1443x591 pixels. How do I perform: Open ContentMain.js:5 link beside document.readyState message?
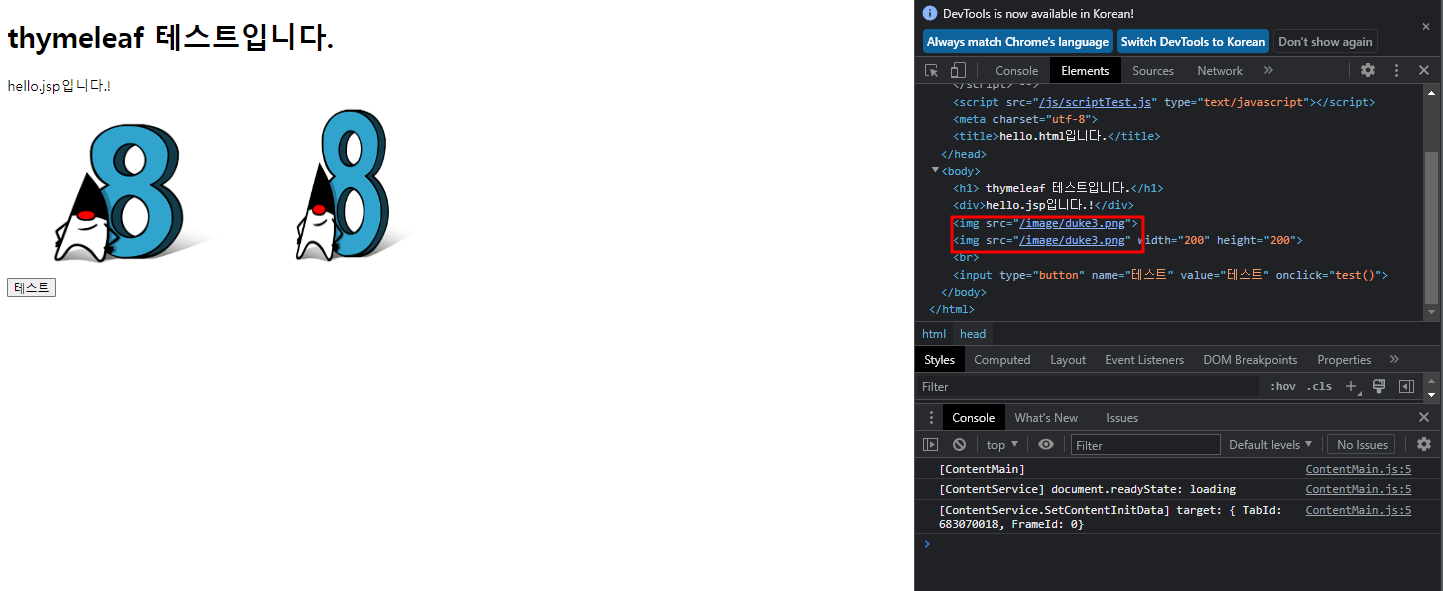1358,489
